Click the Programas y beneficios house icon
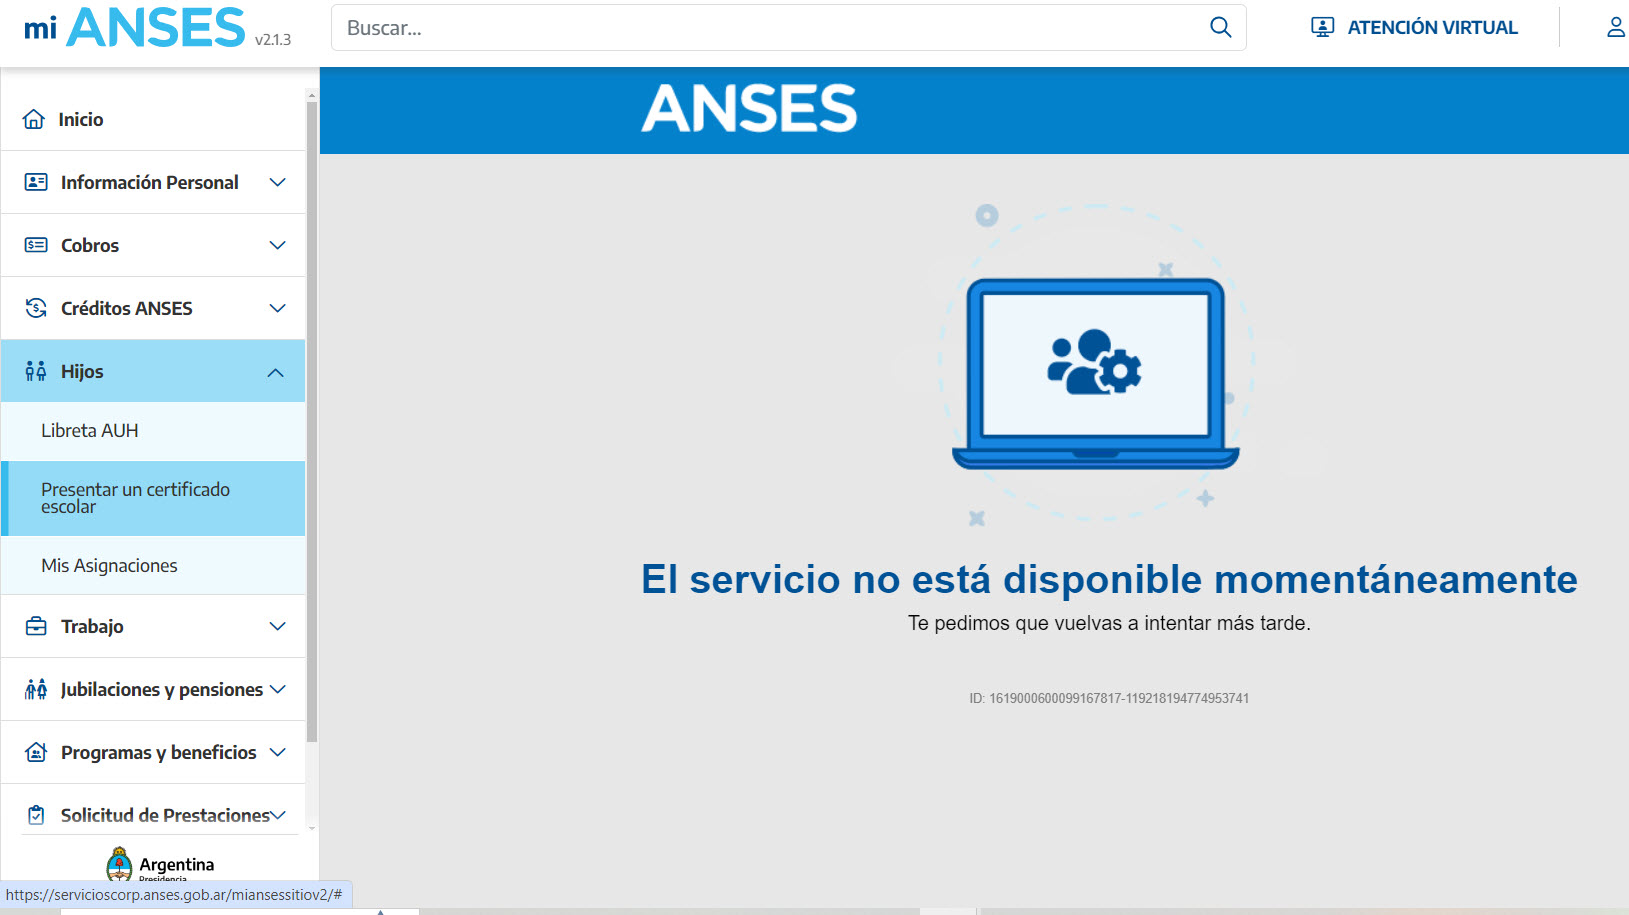The image size is (1629, 915). [x=36, y=752]
